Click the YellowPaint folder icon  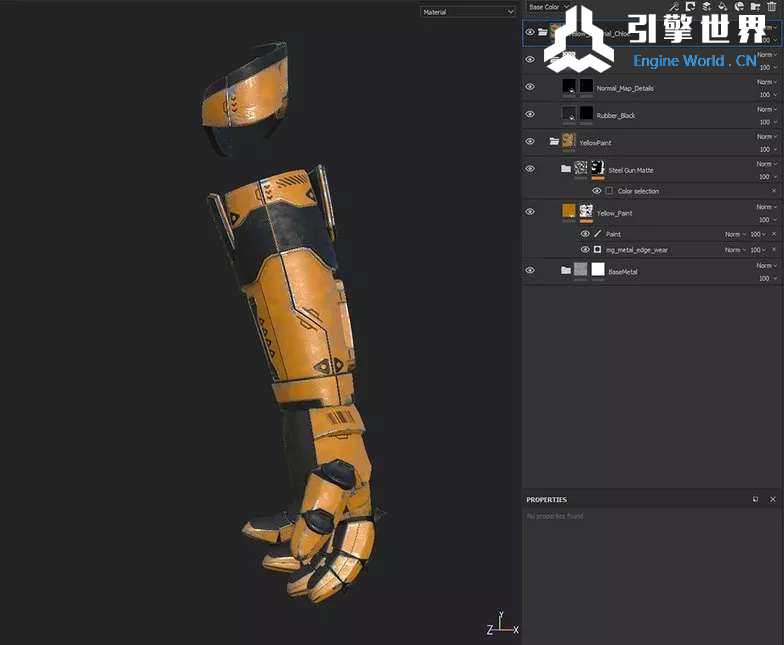554,142
